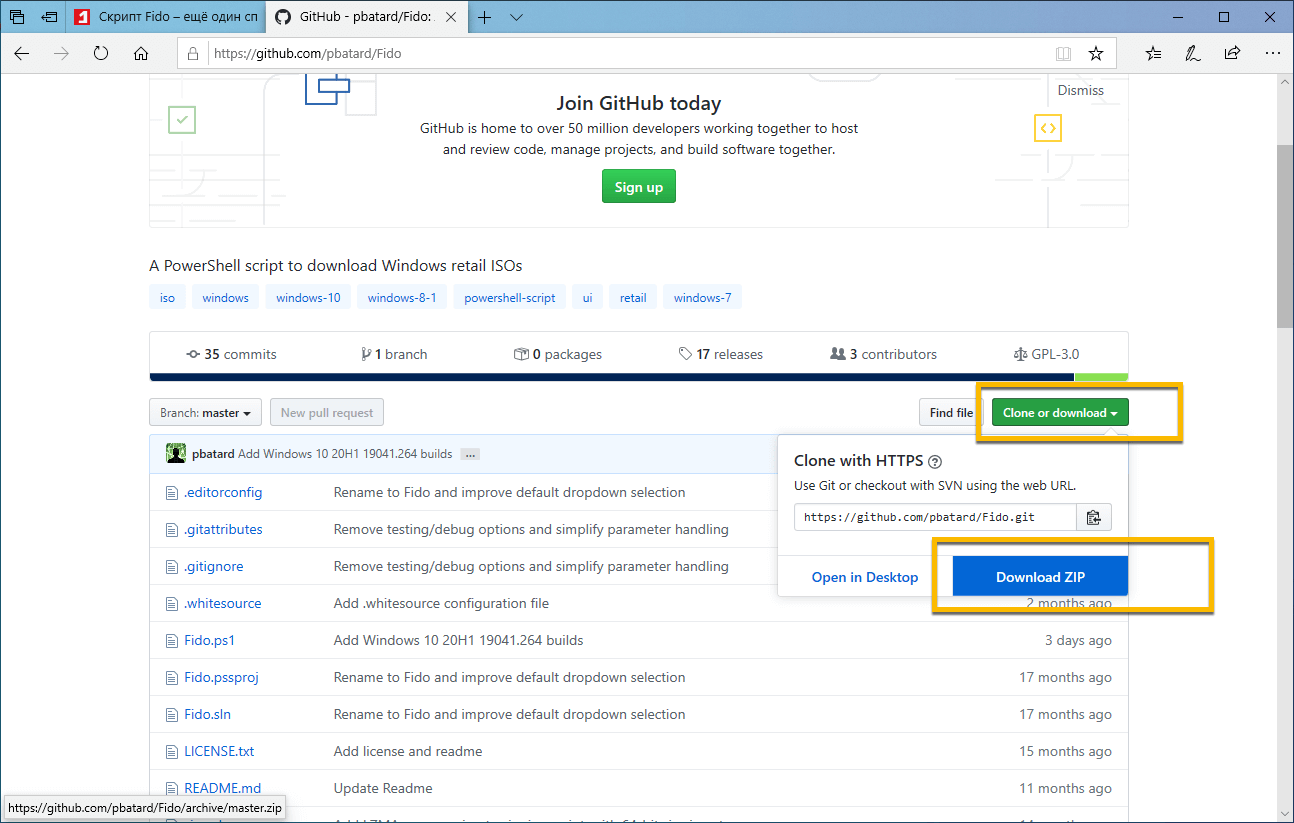View the 17 releases page
This screenshot has height=823, width=1294.
click(720, 354)
